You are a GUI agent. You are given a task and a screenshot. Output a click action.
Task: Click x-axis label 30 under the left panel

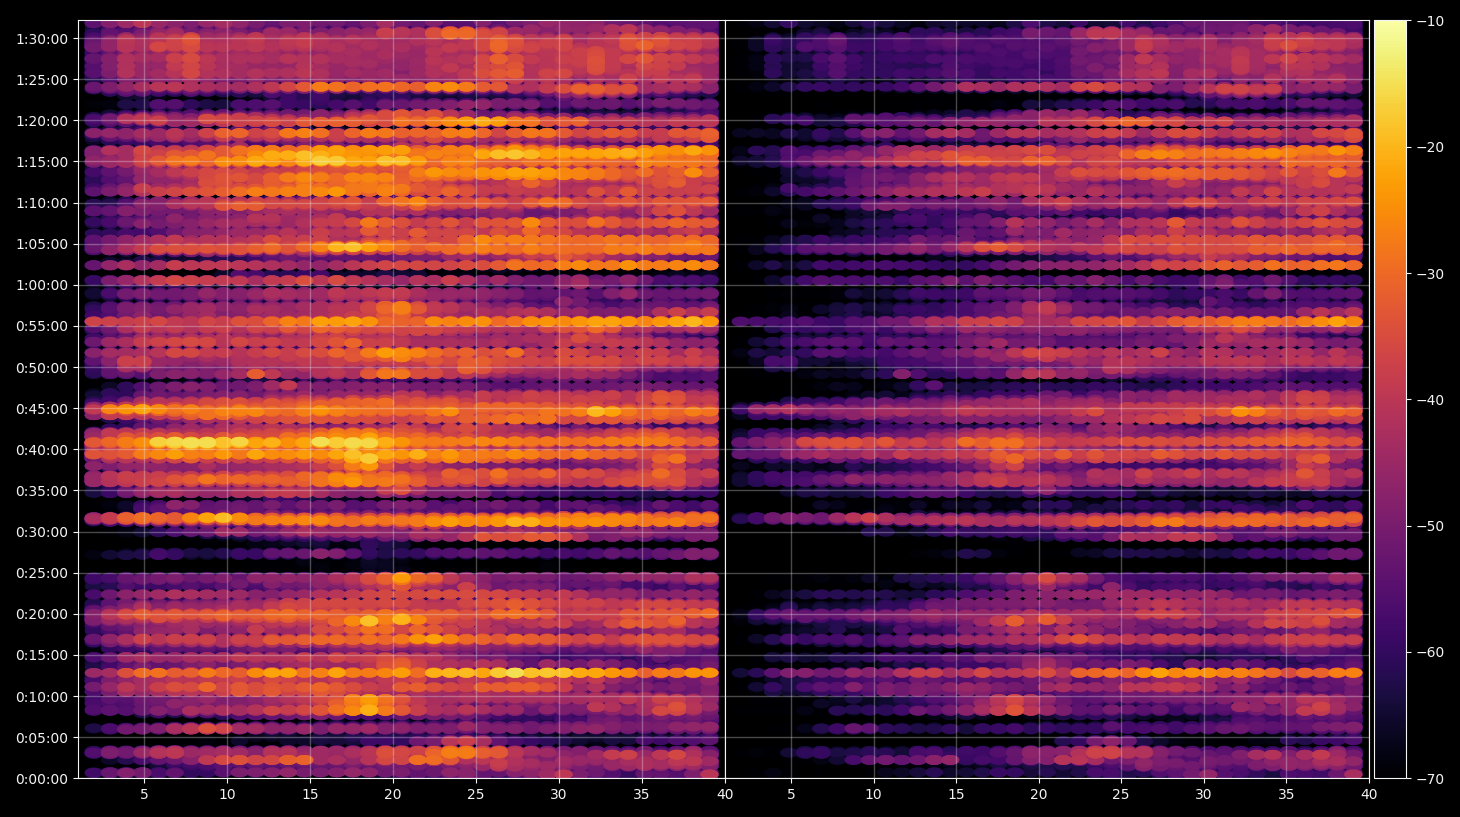[558, 795]
